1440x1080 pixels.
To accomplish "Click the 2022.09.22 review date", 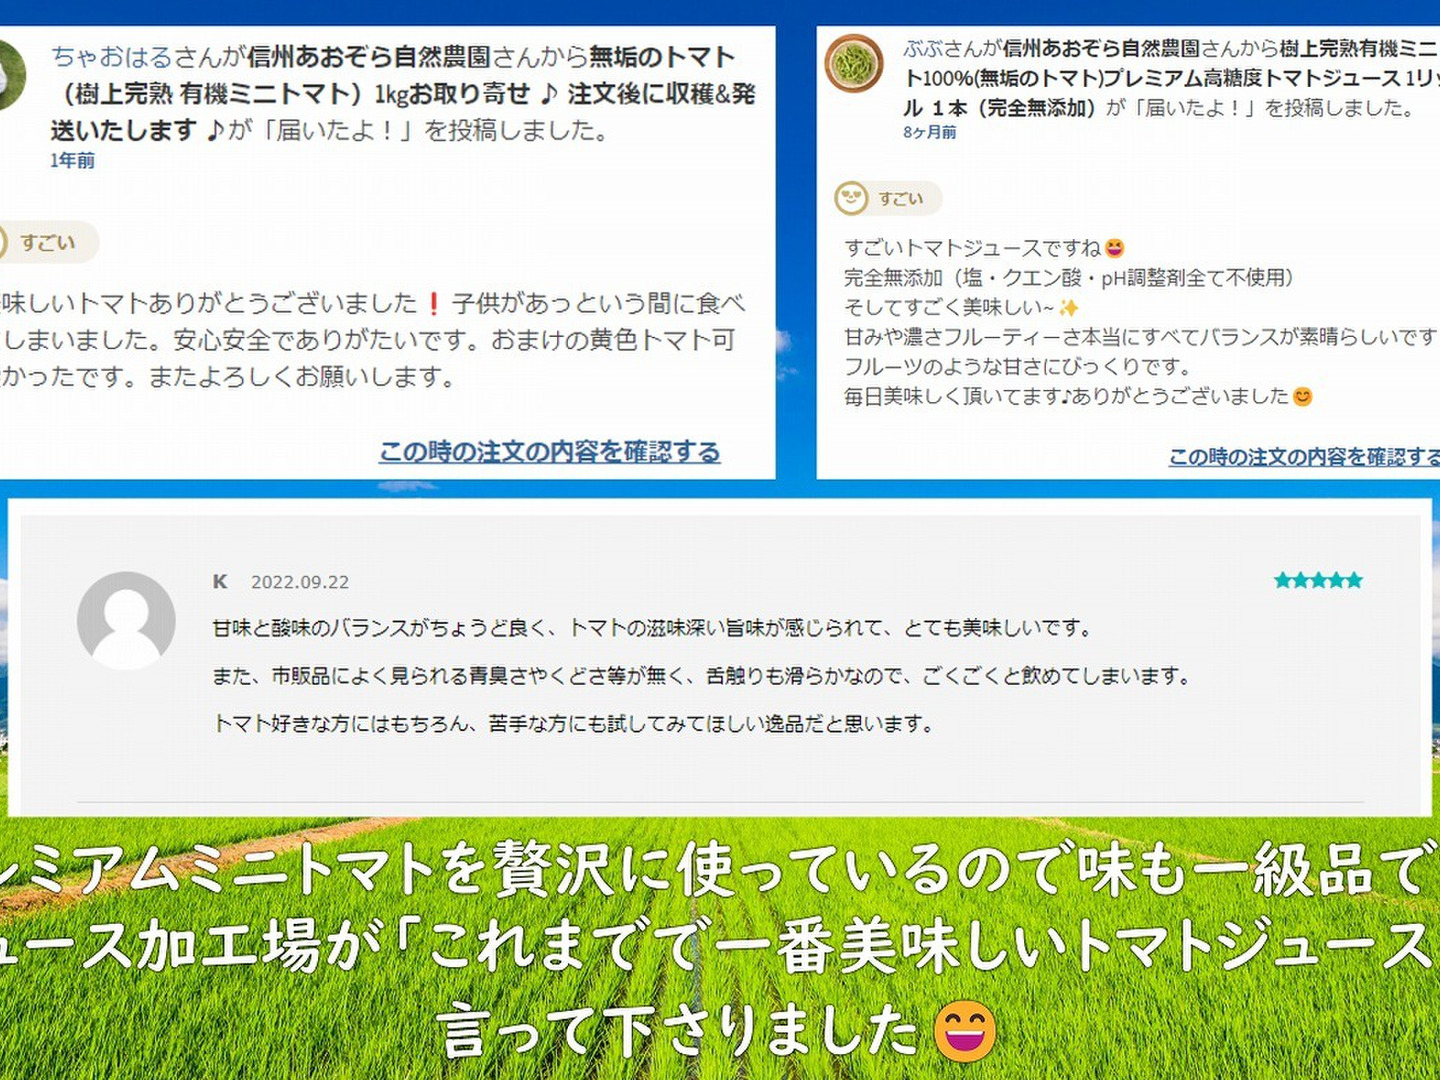I will tap(299, 582).
